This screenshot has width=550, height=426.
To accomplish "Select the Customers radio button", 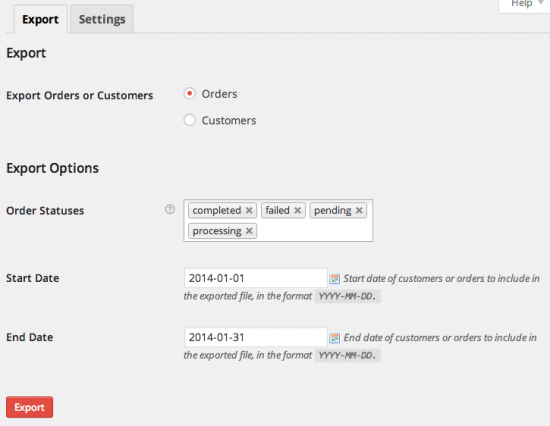I will (x=189, y=120).
